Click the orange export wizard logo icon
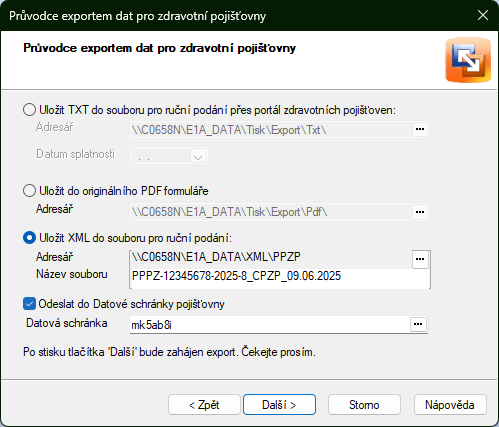The width and height of the screenshot is (499, 427). tap(468, 60)
